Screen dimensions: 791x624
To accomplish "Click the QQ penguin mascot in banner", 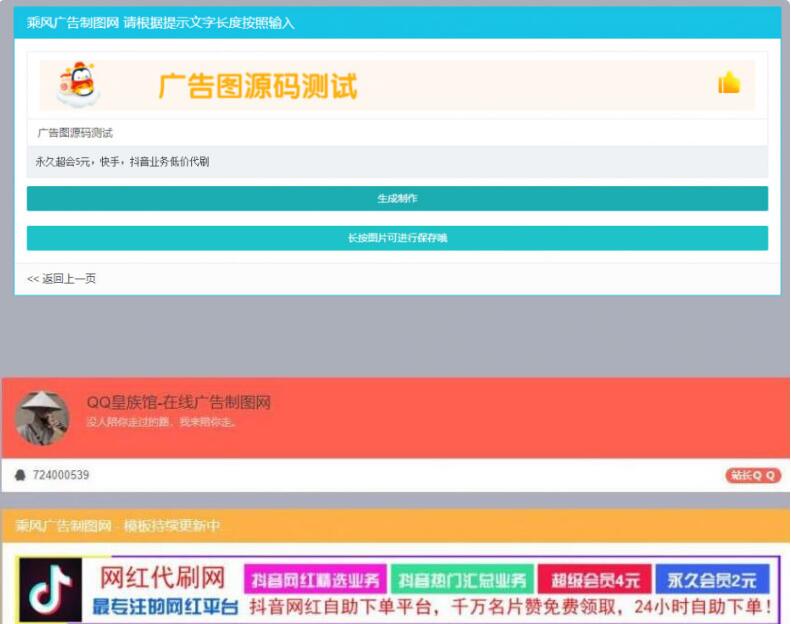I will point(78,84).
